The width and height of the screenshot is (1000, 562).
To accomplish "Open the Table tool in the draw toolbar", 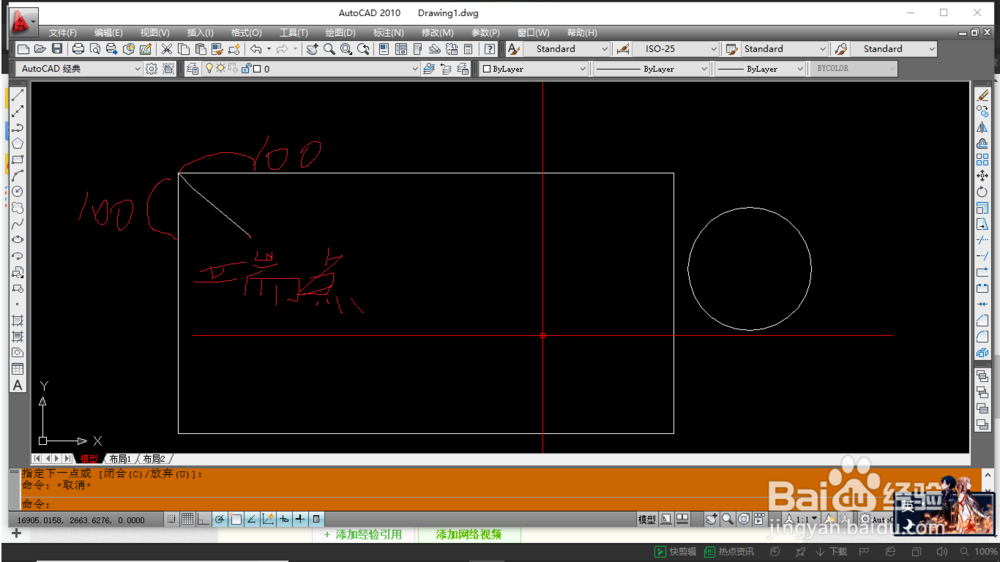I will 18,369.
